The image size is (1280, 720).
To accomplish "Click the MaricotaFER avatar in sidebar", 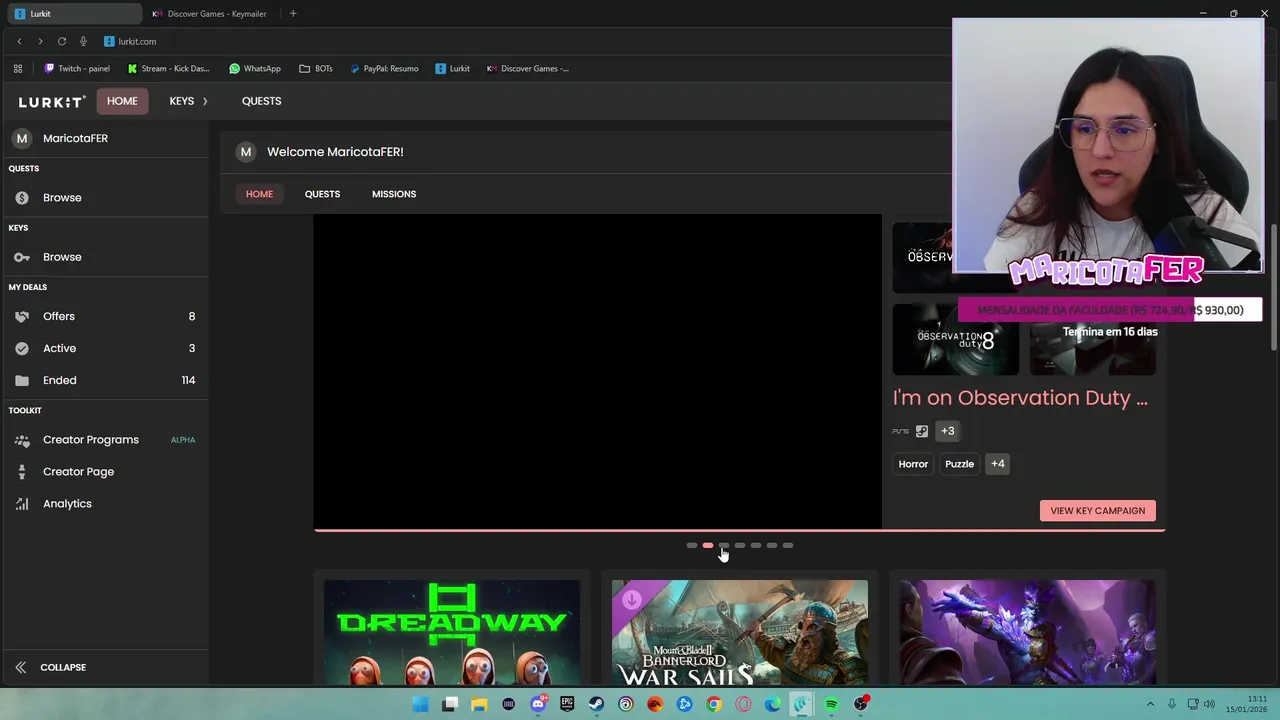I will pyautogui.click(x=22, y=138).
